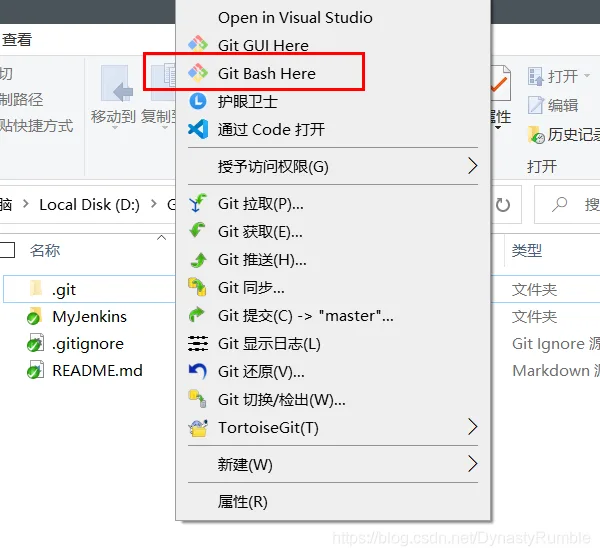Click the search input field
This screenshot has height=556, width=600.
(567, 205)
